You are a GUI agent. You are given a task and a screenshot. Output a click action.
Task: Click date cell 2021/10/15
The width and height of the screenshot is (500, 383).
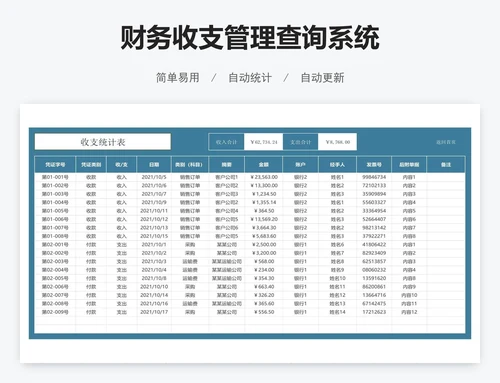[x=154, y=236]
